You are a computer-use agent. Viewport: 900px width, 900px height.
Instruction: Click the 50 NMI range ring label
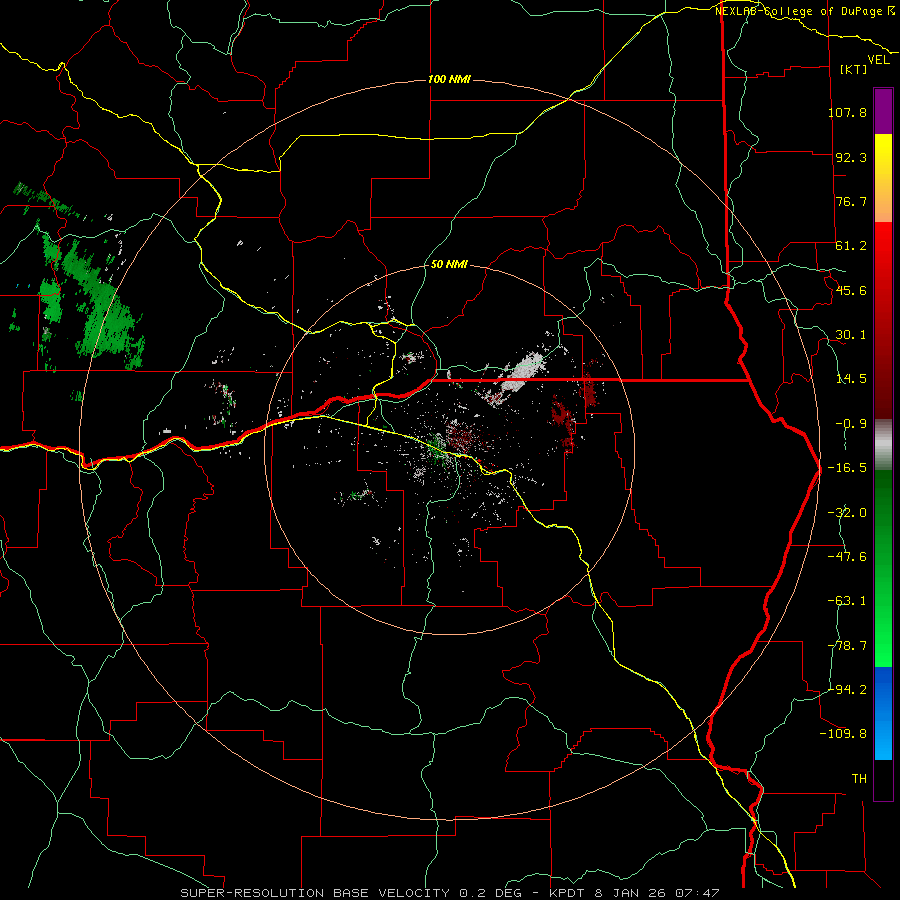(449, 264)
